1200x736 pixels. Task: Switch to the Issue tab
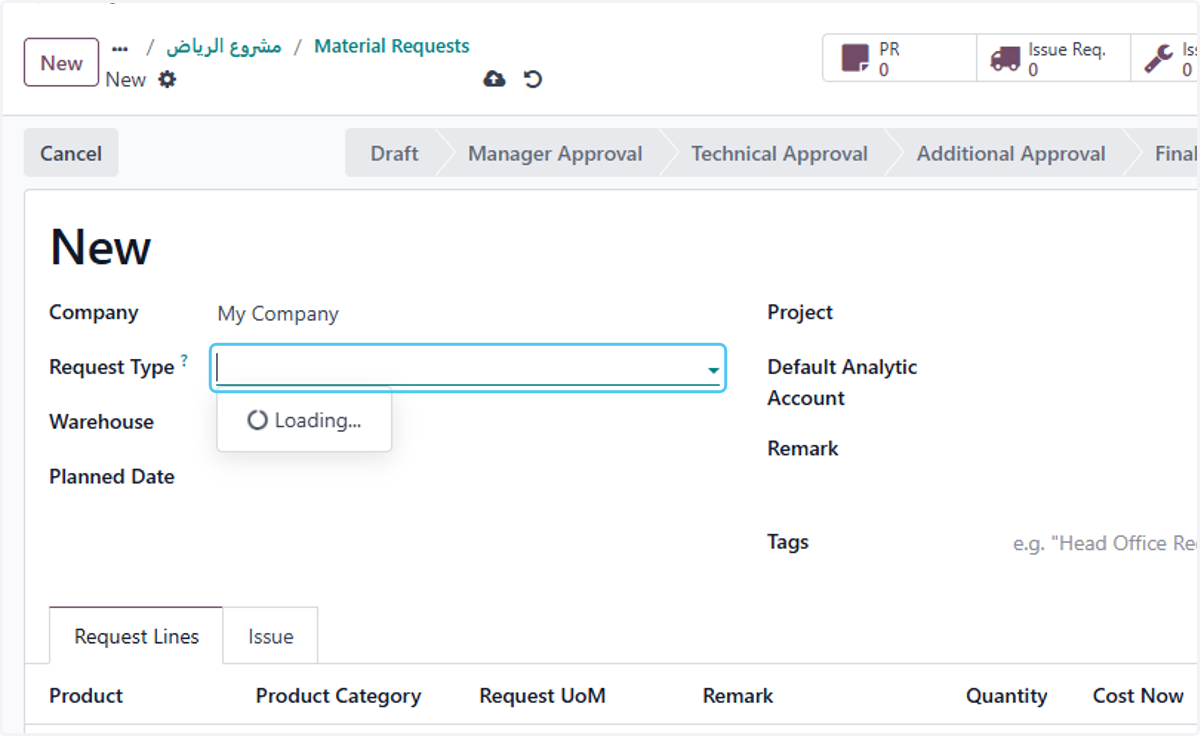point(271,636)
